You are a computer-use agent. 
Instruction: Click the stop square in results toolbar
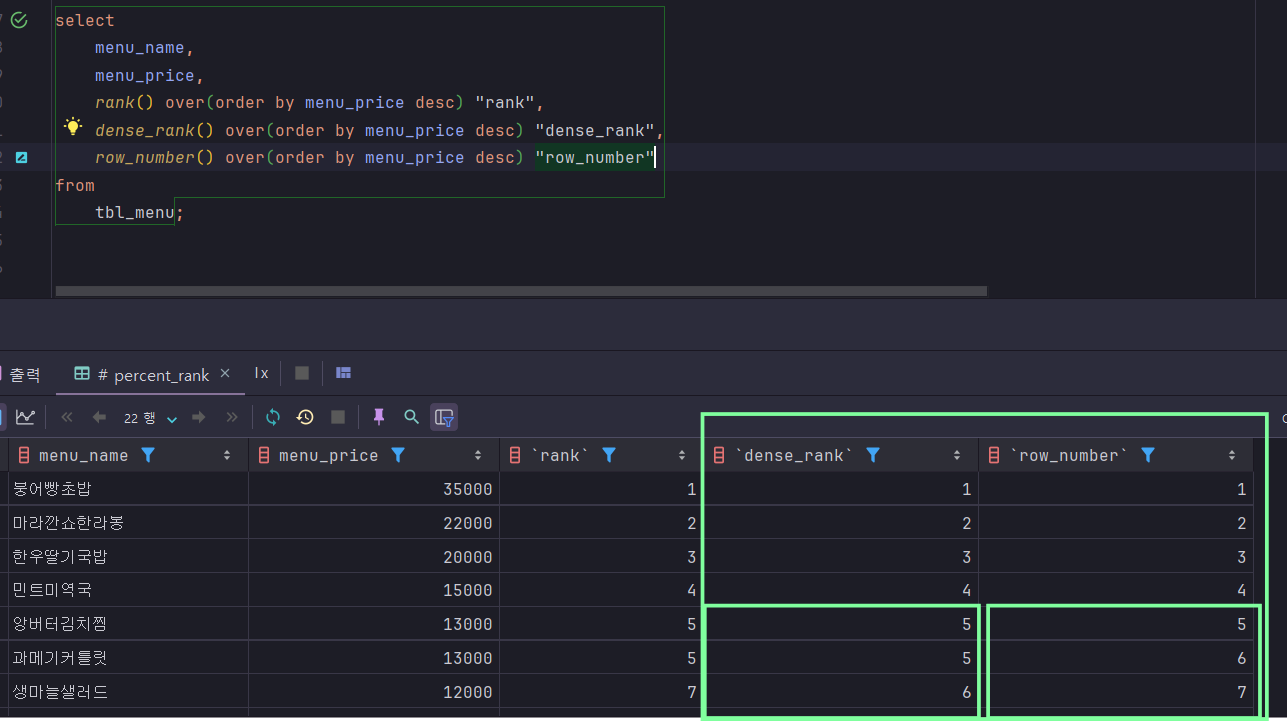click(338, 417)
